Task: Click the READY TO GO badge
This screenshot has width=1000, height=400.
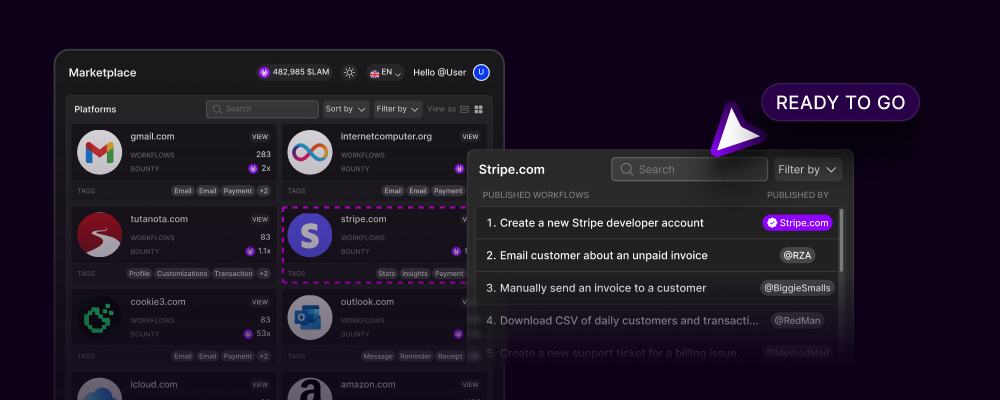Action: [841, 103]
